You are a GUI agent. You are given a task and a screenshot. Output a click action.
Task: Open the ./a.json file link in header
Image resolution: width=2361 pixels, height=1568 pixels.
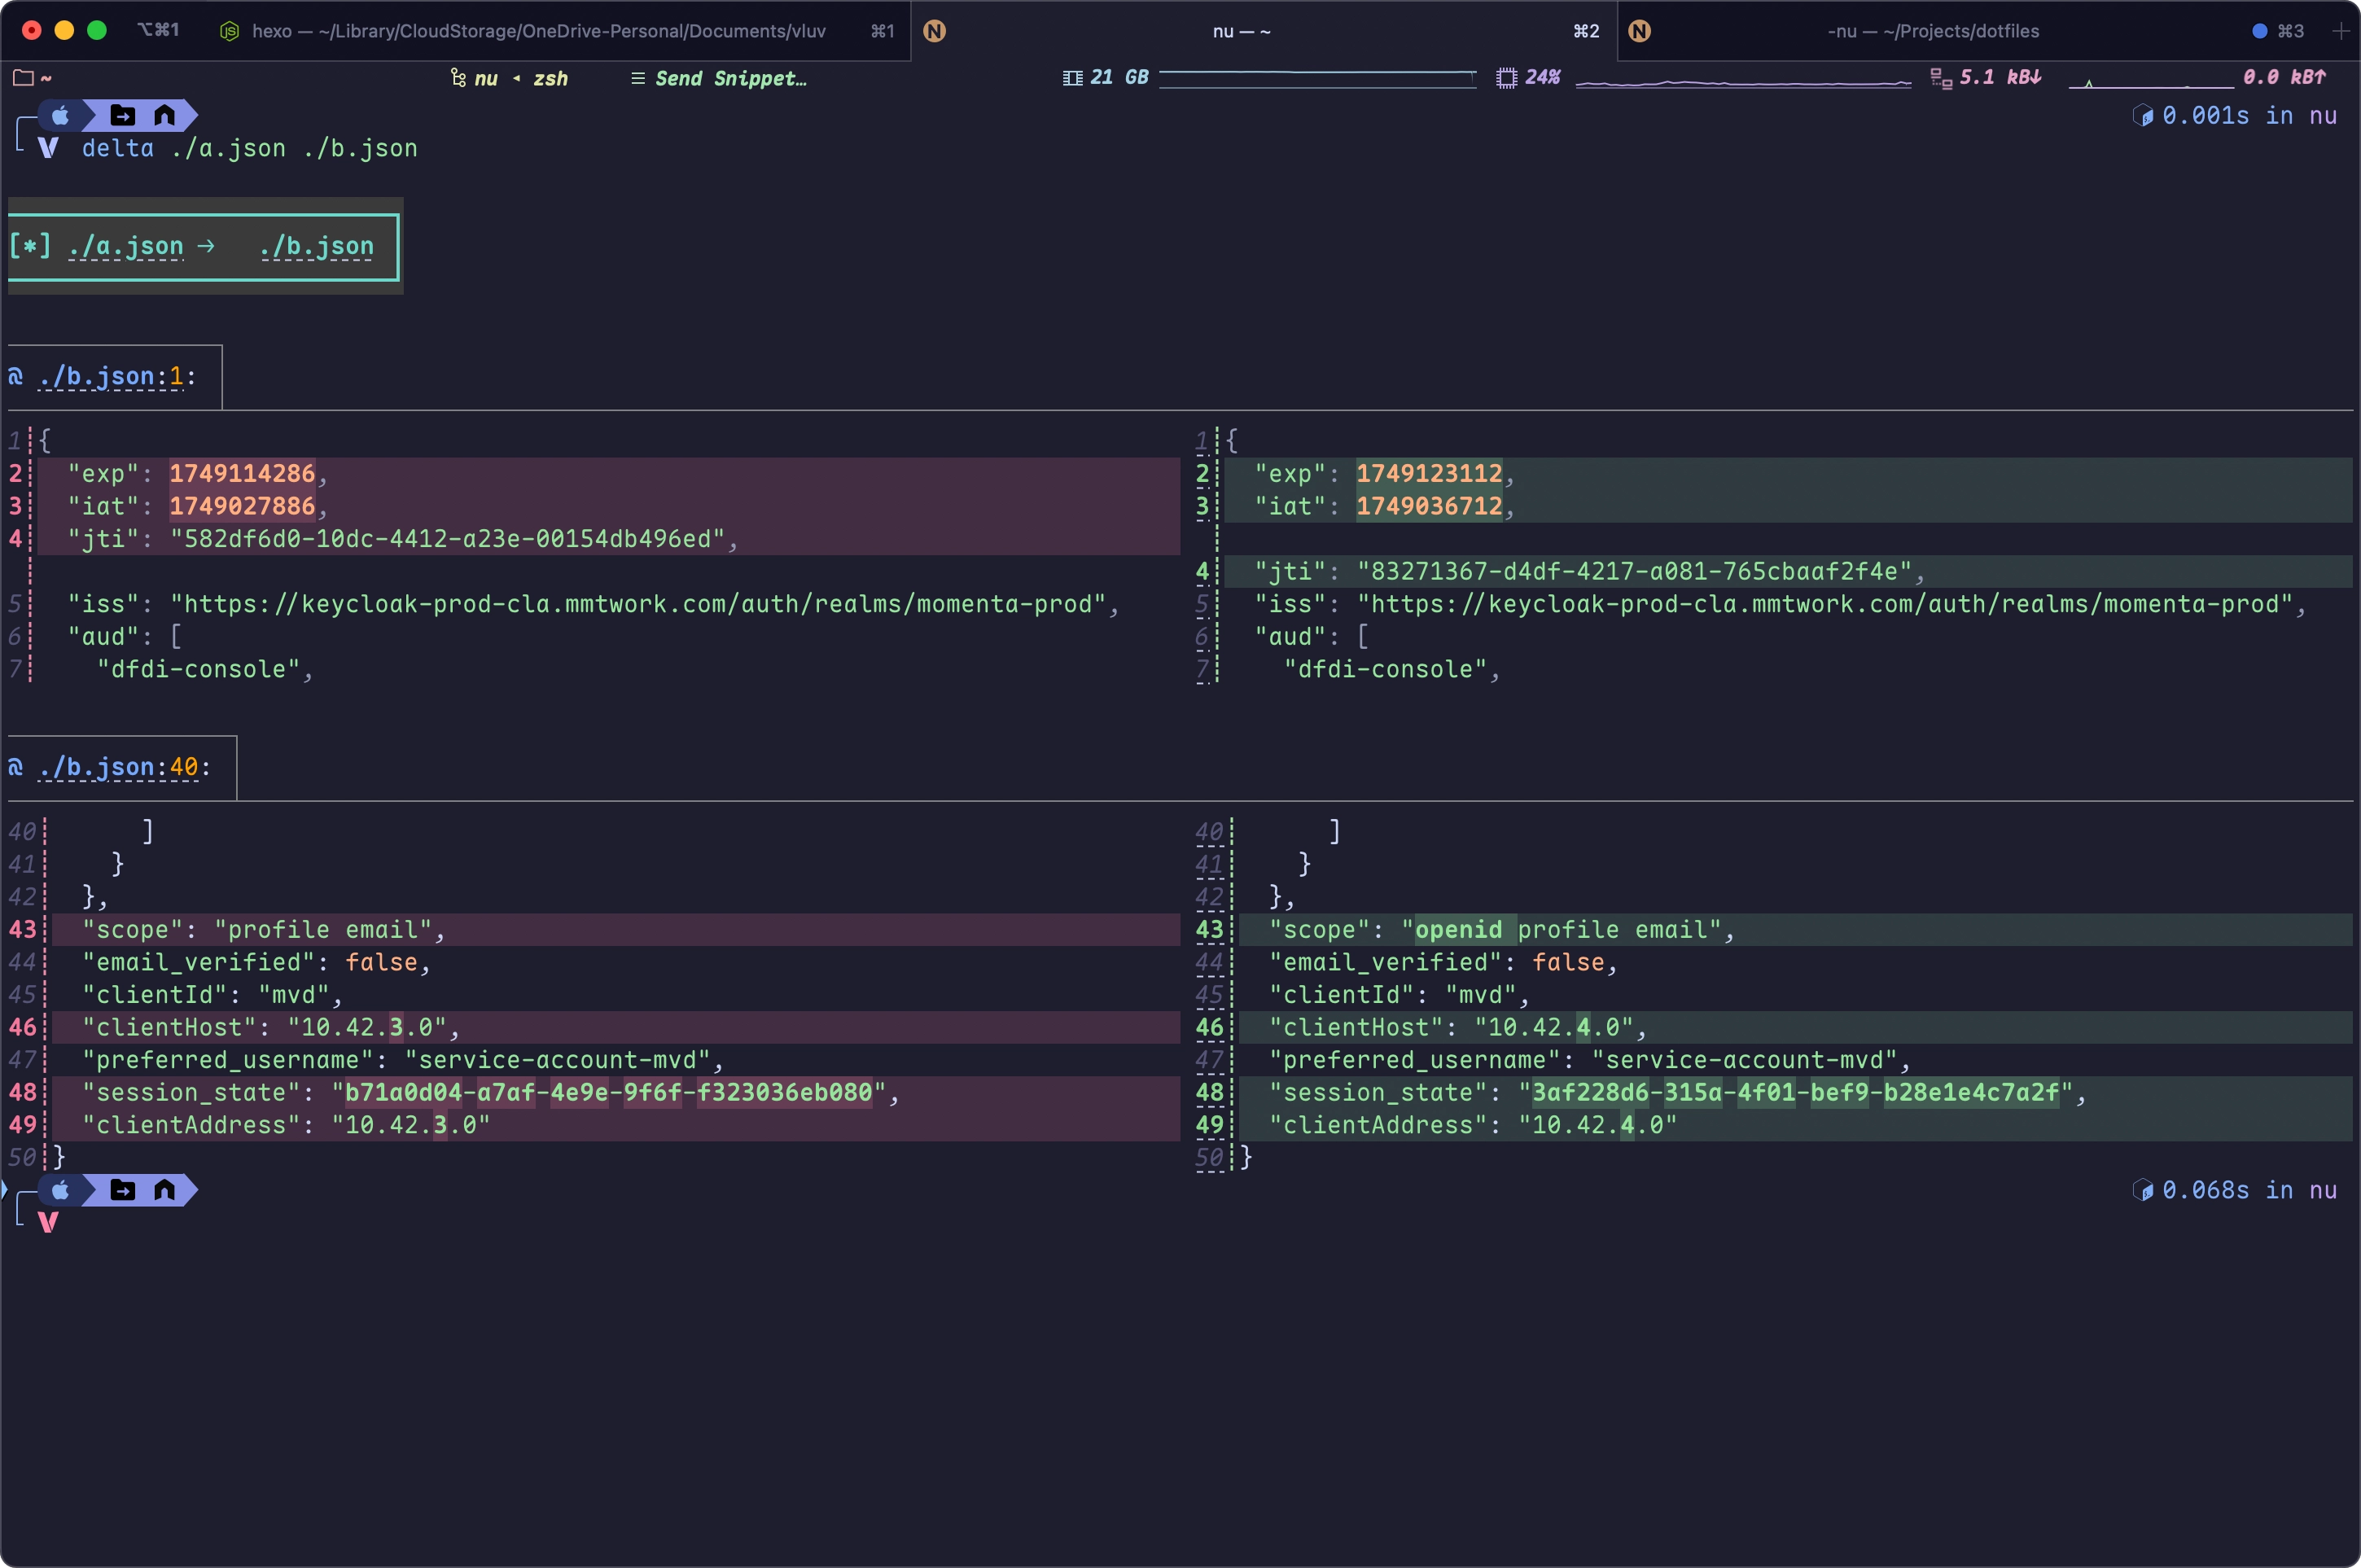126,246
